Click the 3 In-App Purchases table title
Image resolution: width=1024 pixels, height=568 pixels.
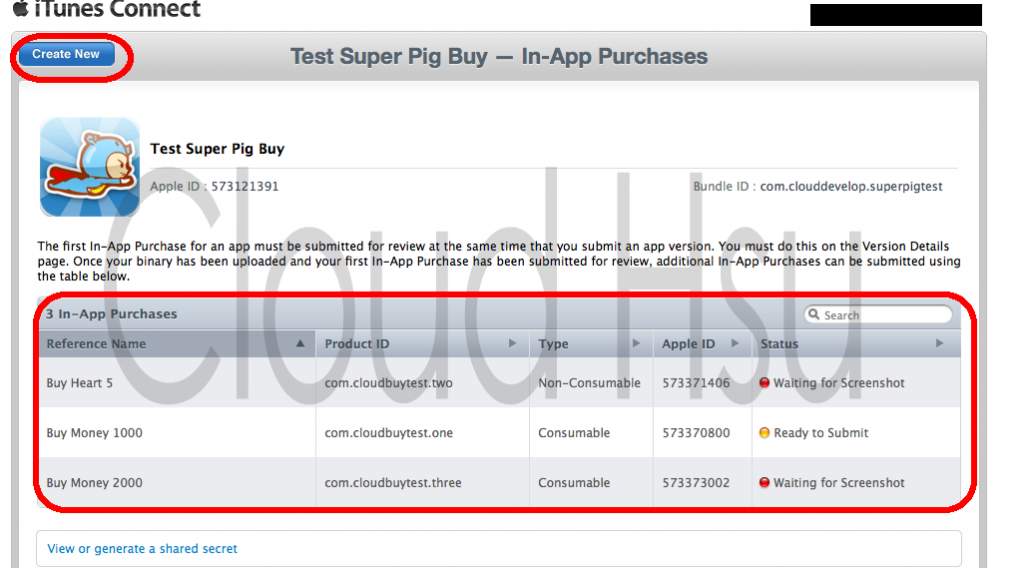(x=111, y=314)
